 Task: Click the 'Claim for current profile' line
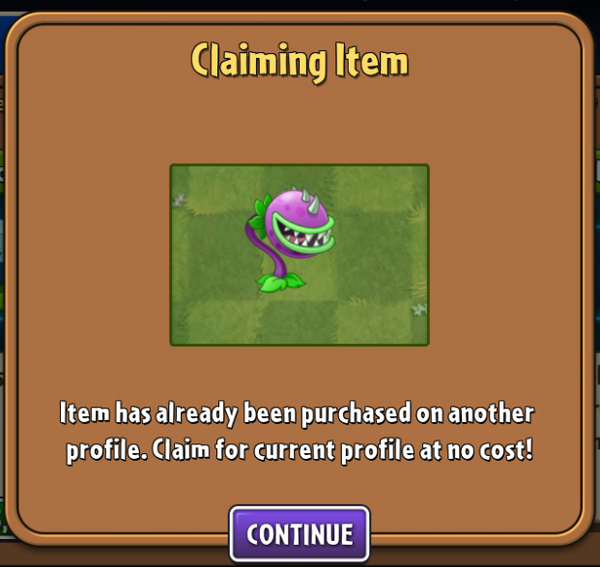click(x=283, y=450)
